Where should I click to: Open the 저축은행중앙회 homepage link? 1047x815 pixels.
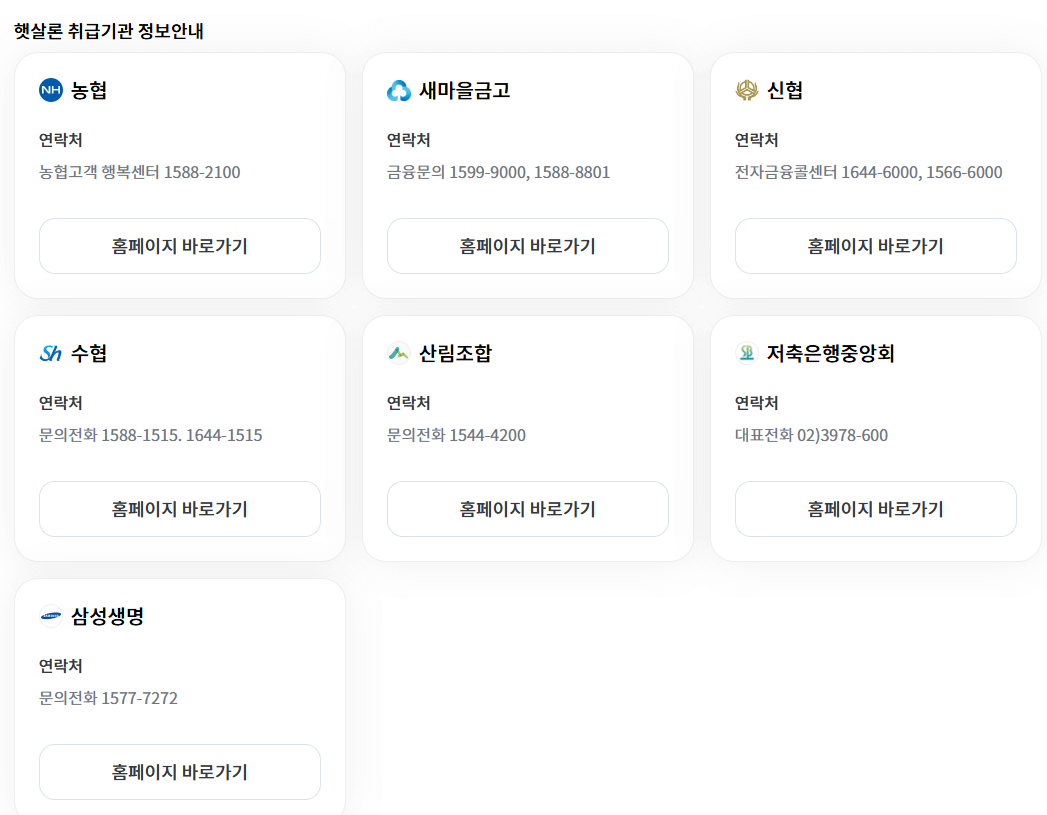(875, 509)
